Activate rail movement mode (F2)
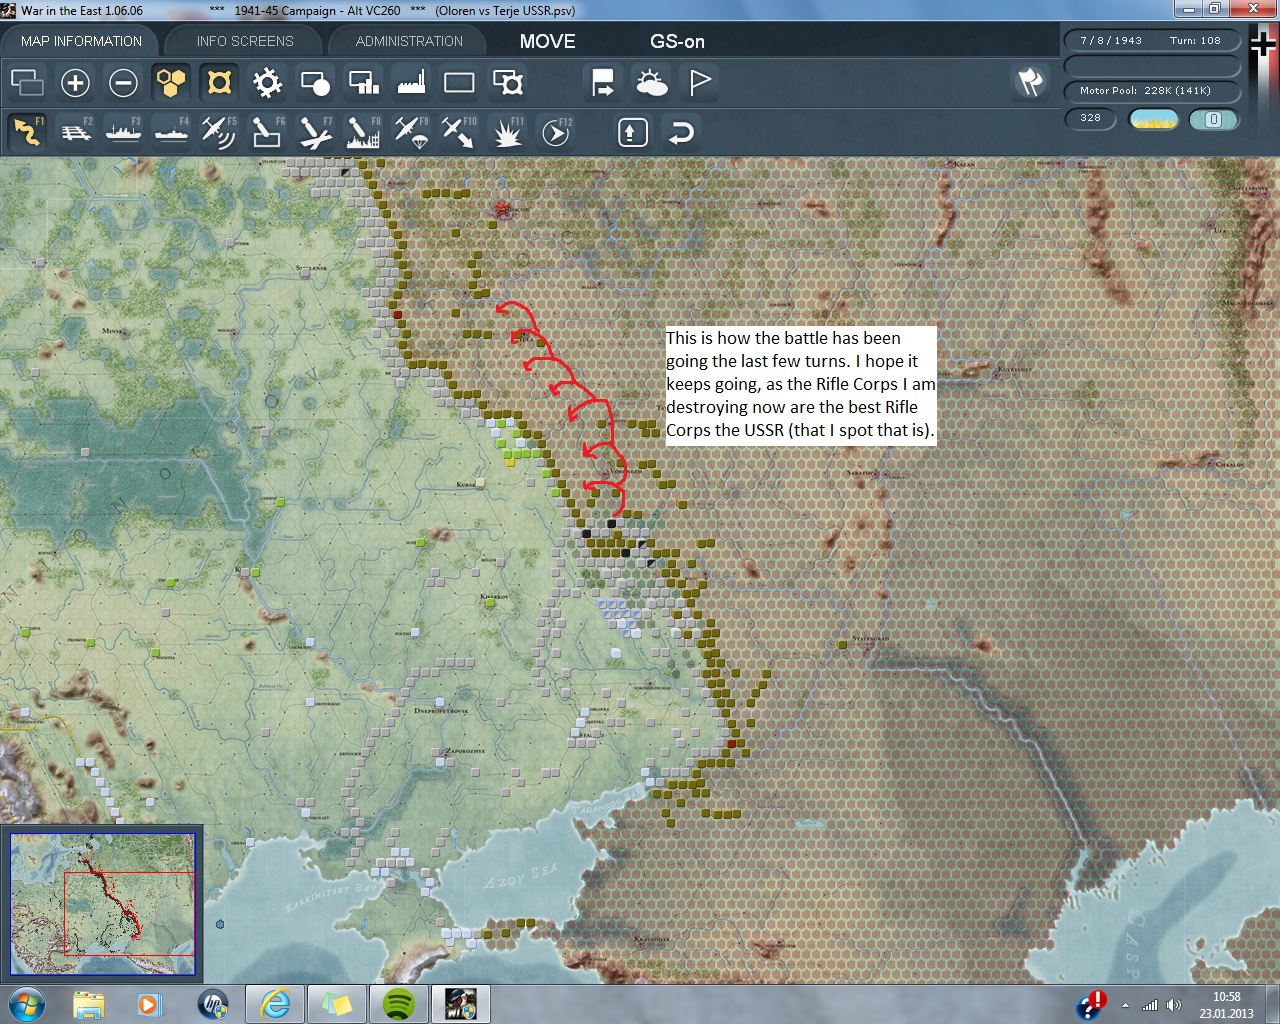Viewport: 1280px width, 1024px height. click(x=76, y=132)
